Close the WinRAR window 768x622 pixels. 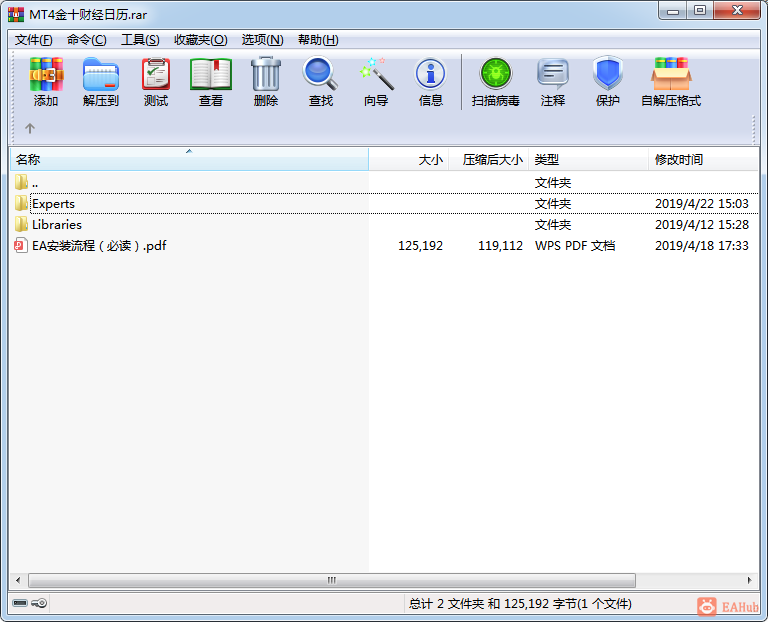point(737,11)
